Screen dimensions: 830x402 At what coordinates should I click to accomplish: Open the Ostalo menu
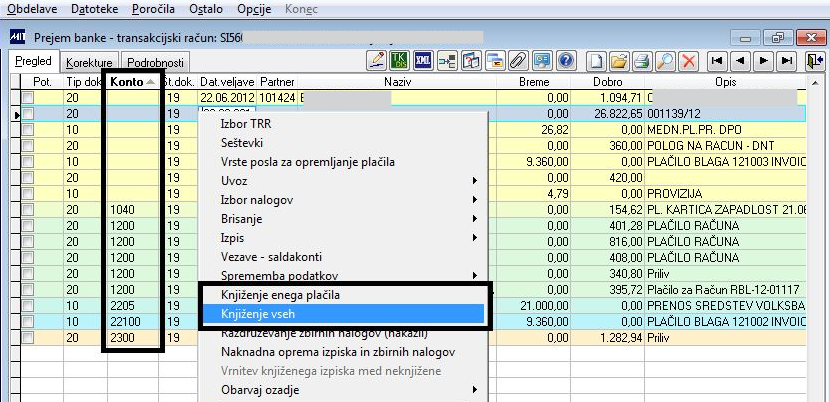click(x=206, y=9)
